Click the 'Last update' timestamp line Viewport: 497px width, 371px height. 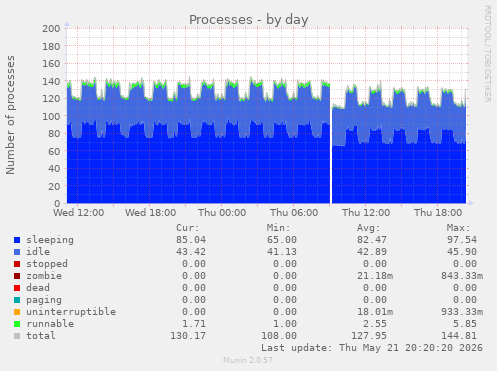[372, 348]
